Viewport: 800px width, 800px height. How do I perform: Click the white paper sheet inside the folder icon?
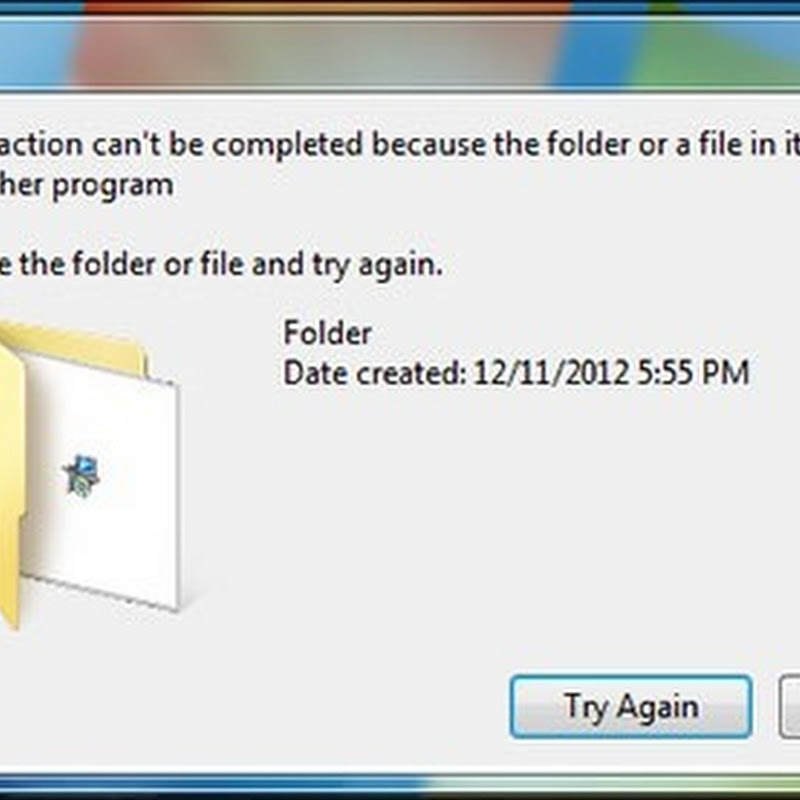click(99, 480)
